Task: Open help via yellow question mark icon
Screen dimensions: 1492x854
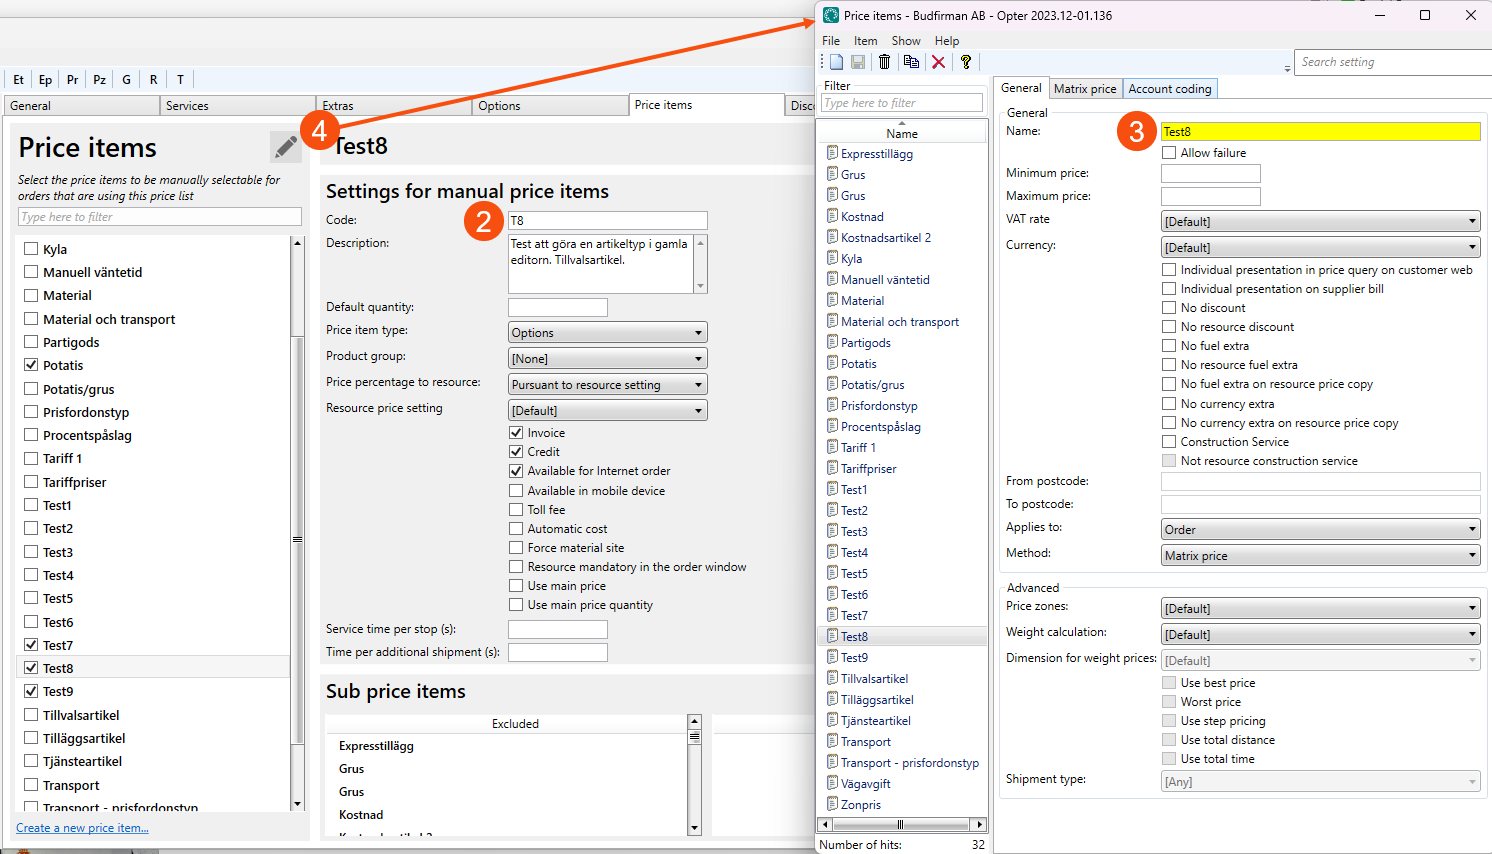Action: click(x=965, y=62)
